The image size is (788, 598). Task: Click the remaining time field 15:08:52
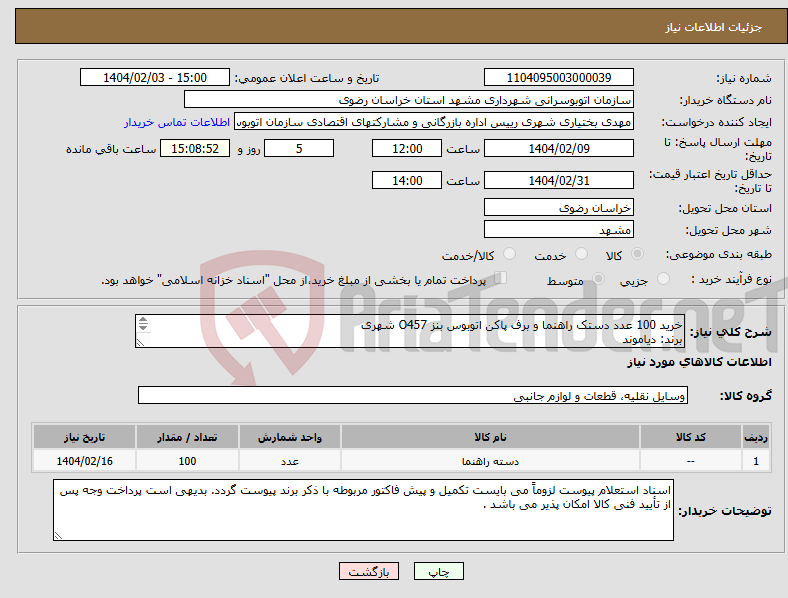tap(195, 149)
